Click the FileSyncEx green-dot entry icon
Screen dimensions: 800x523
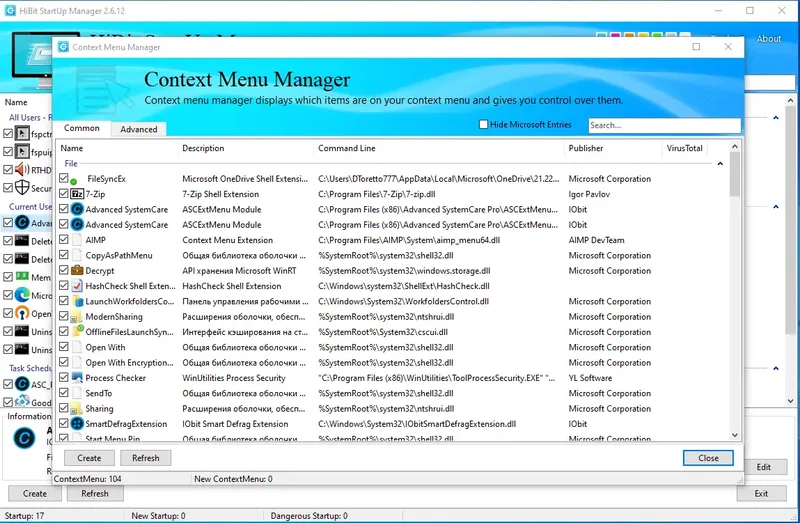point(73,182)
